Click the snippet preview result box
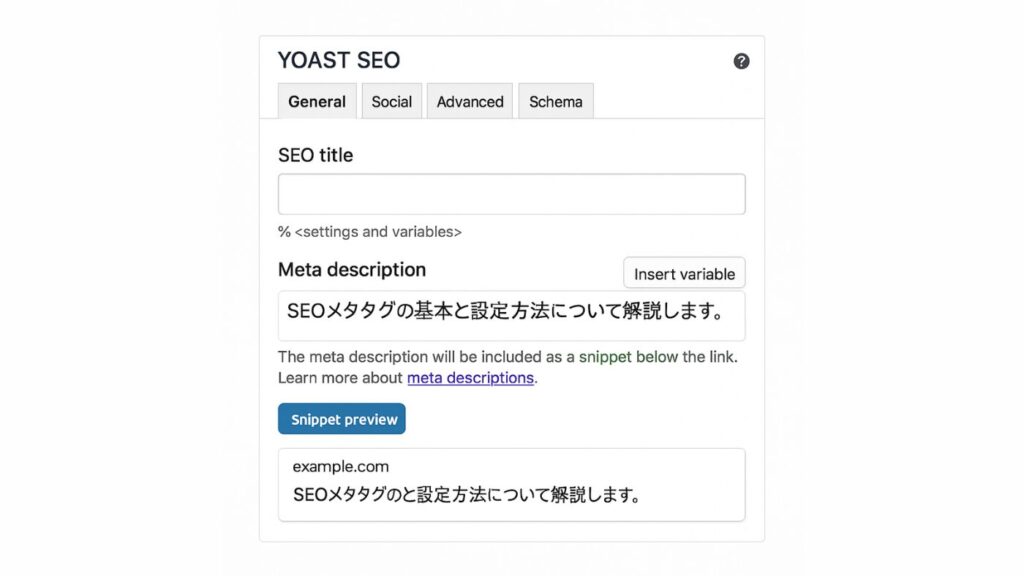The width and height of the screenshot is (1024, 576). tap(511, 483)
